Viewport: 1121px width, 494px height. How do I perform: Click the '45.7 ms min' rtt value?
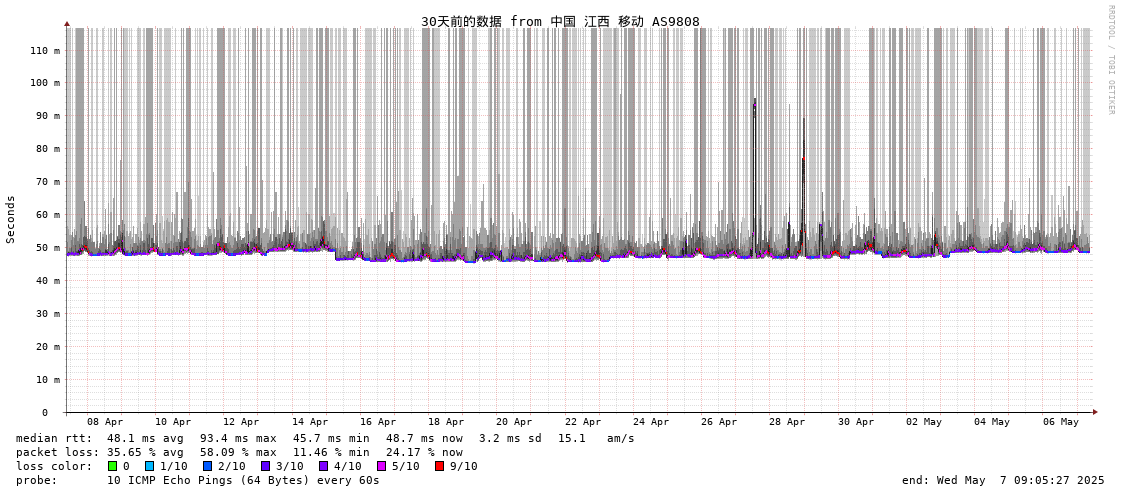click(x=331, y=438)
